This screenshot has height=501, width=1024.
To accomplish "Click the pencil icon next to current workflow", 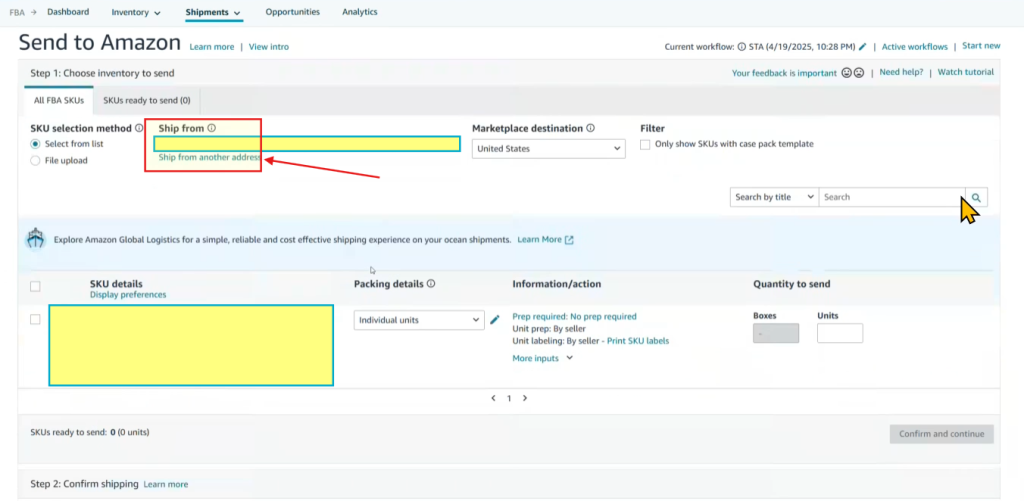I will pos(863,47).
